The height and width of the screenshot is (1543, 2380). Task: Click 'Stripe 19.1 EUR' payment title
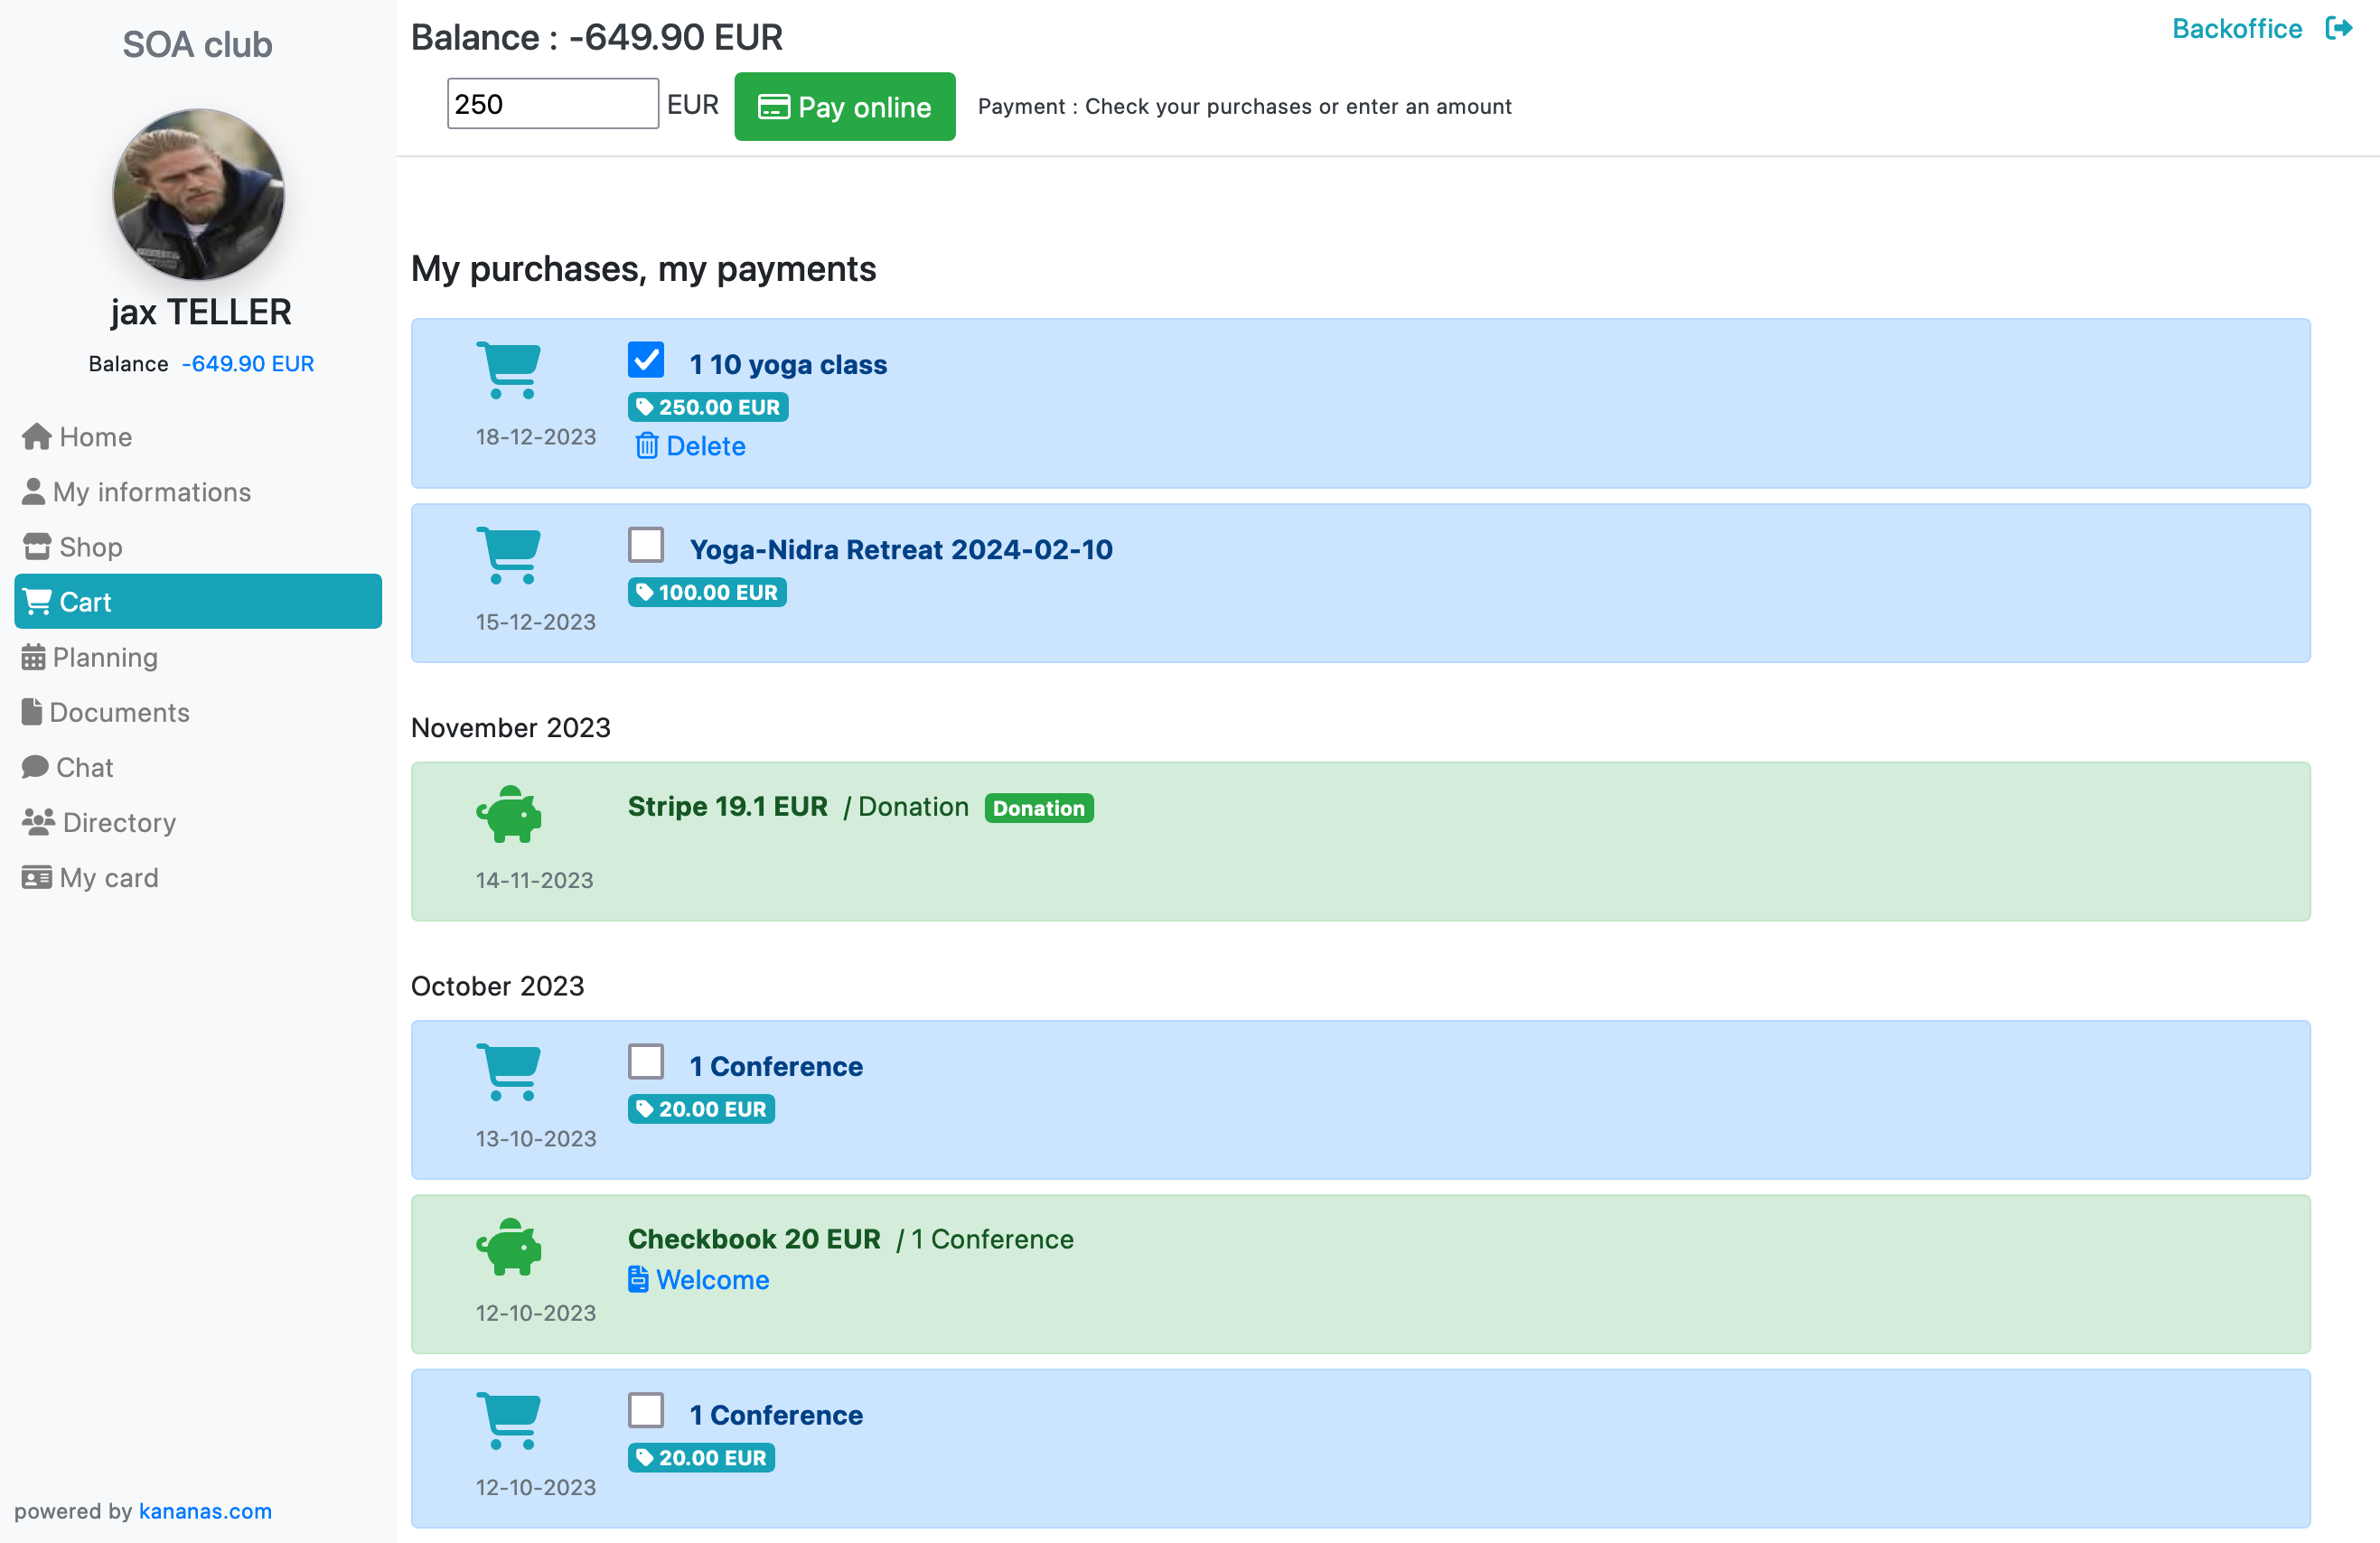click(x=728, y=807)
